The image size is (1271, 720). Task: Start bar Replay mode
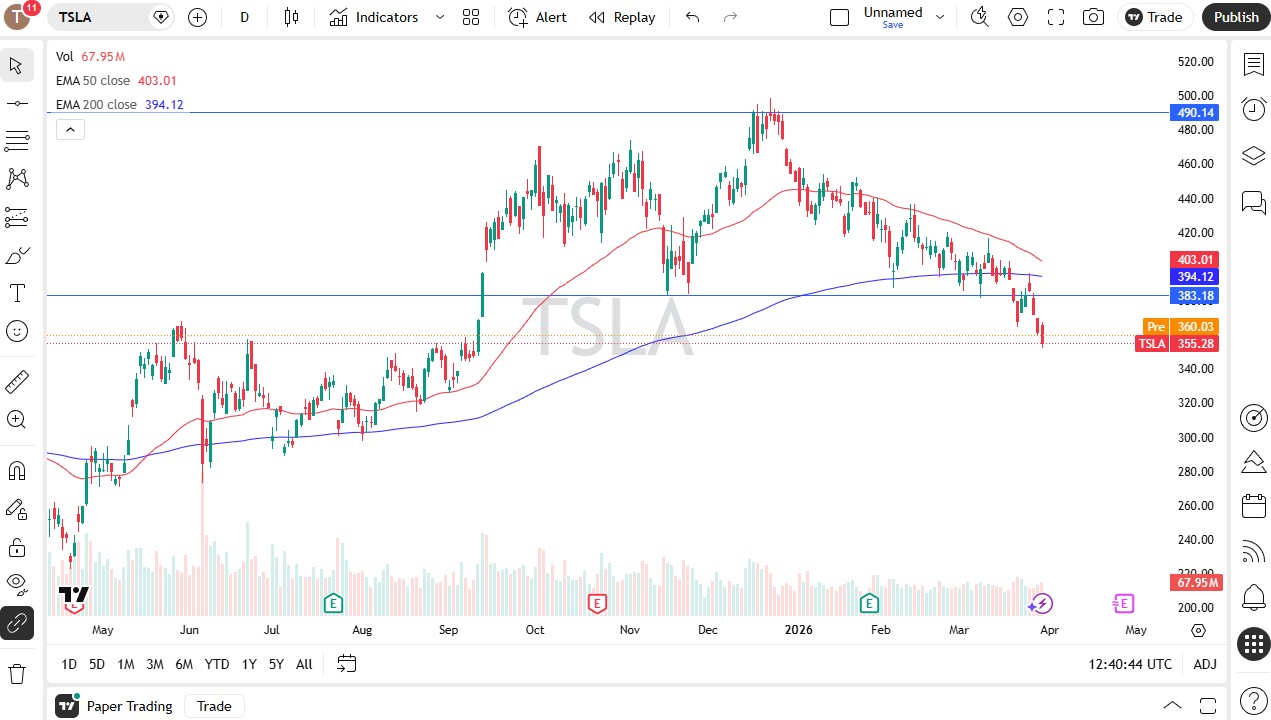622,17
